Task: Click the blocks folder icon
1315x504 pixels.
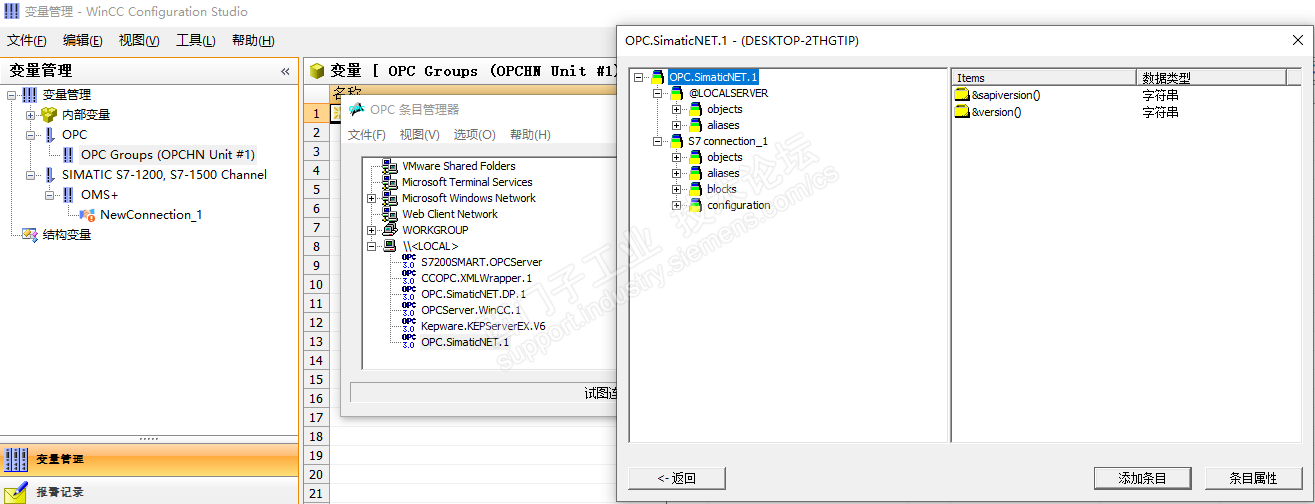Action: (695, 189)
